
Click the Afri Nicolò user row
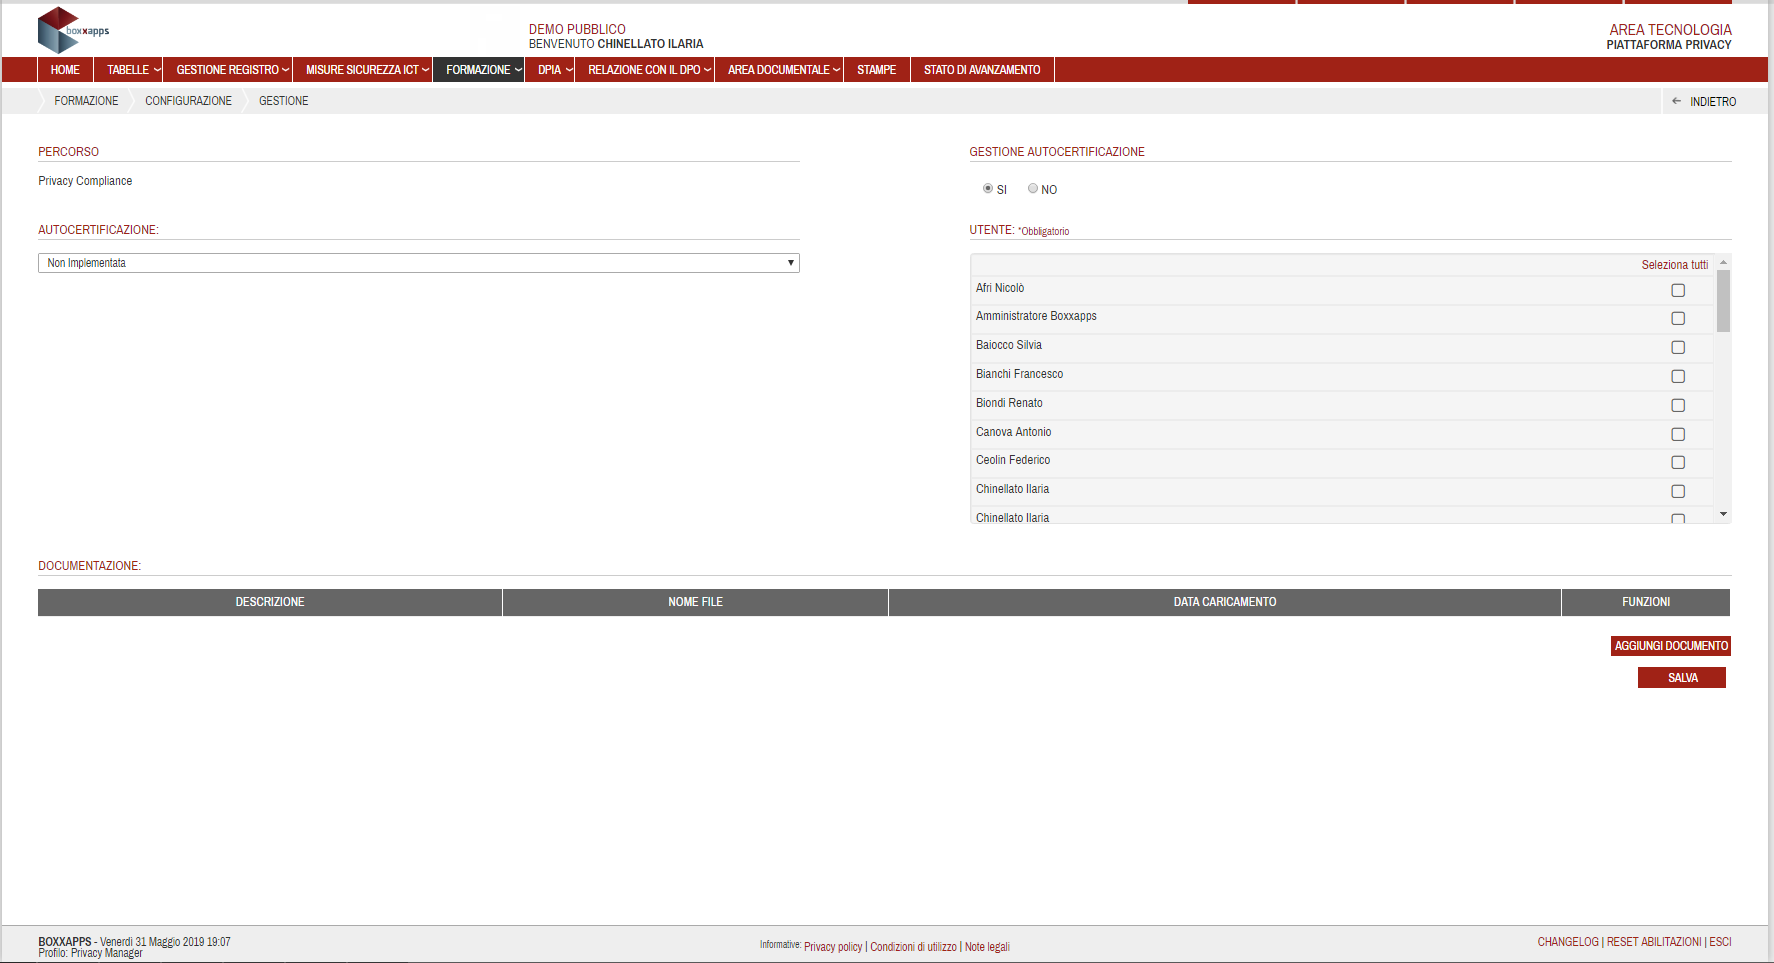coord(1342,290)
